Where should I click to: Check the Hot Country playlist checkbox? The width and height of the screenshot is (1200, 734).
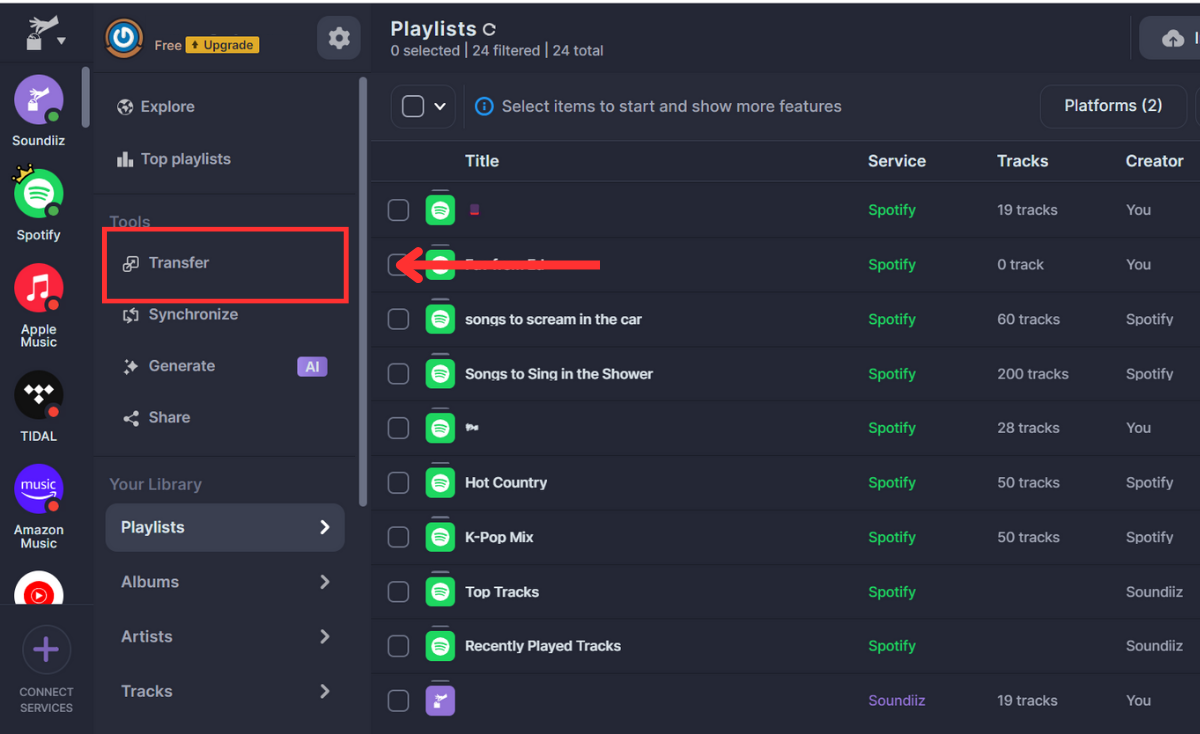(398, 483)
